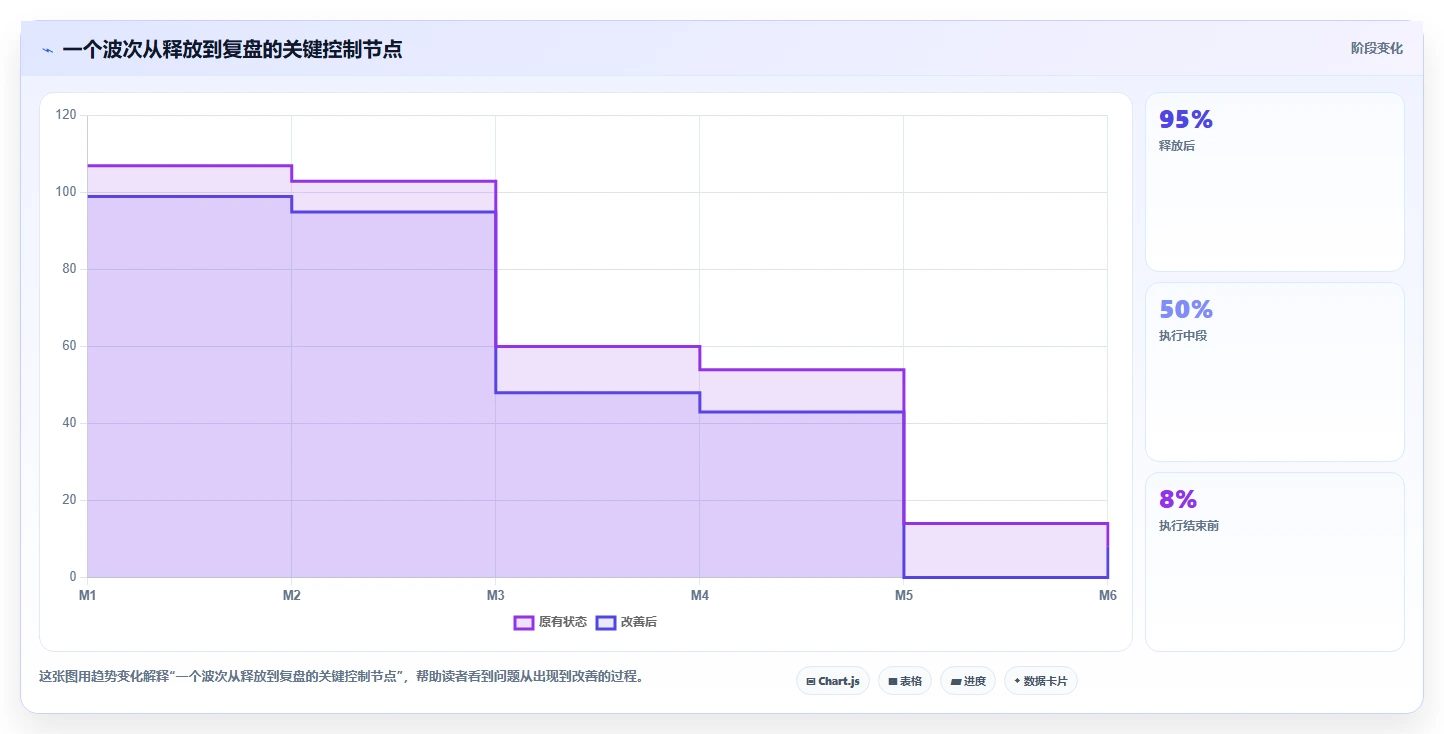Click the 阶段变化 label in header
Screen dimensions: 1444x734
1377,48
